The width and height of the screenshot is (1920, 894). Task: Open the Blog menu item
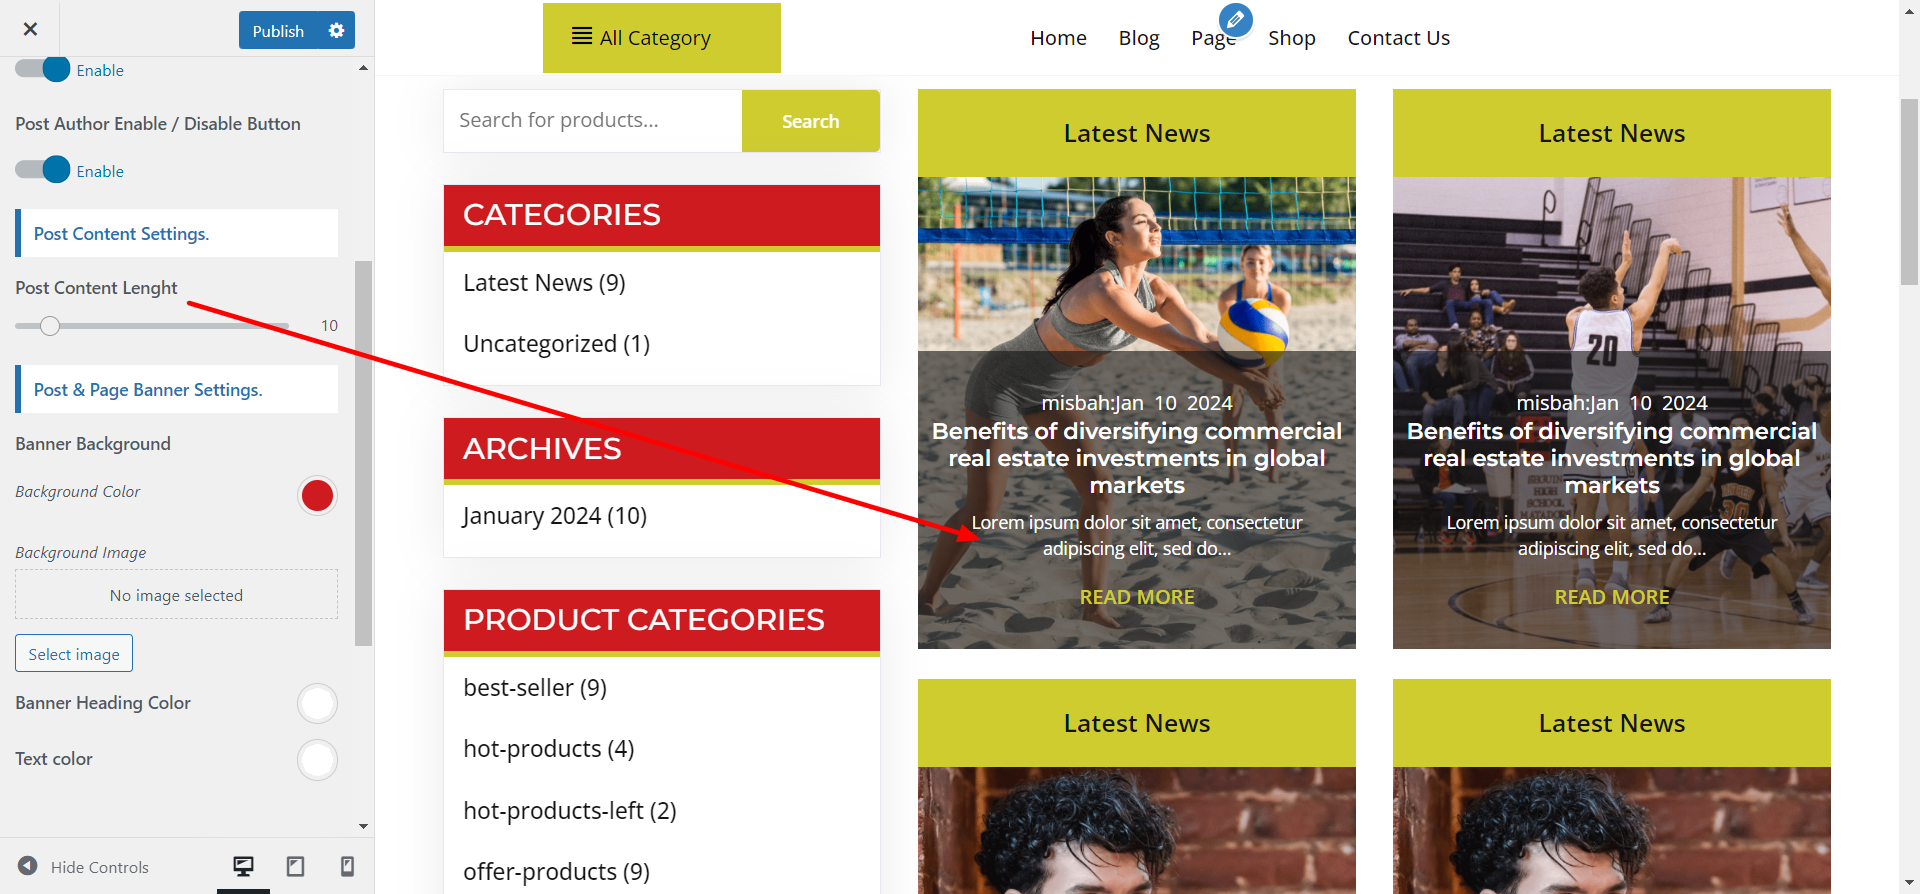click(1138, 38)
